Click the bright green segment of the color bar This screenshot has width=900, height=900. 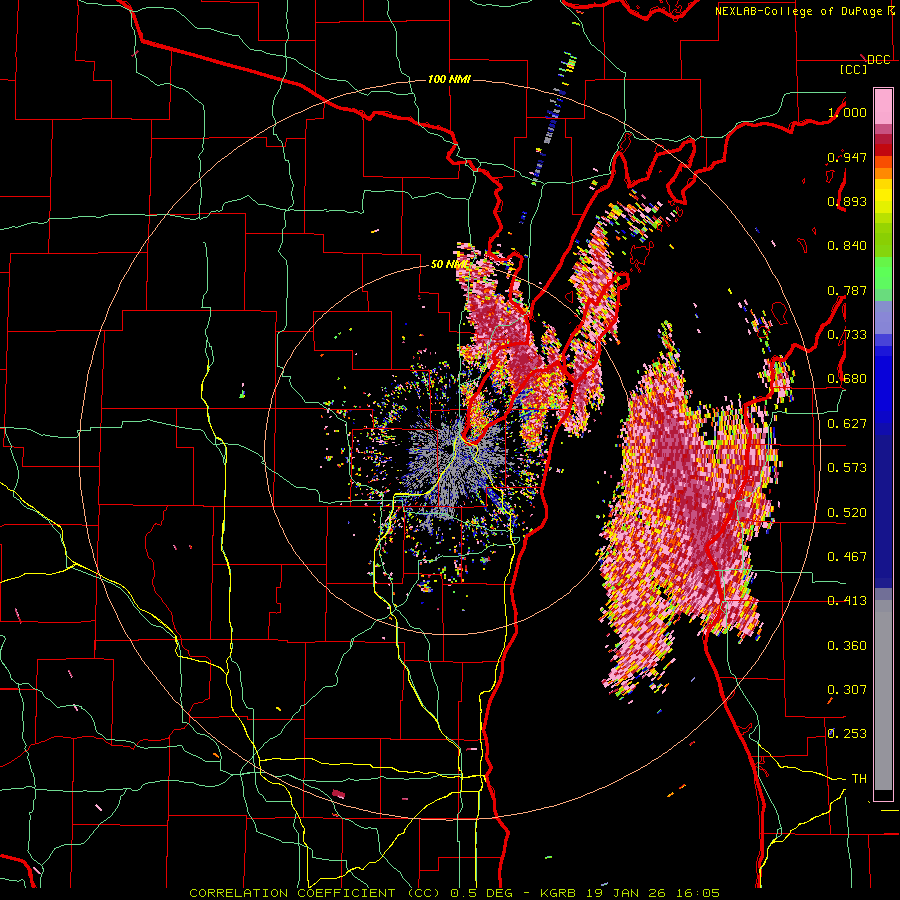pyautogui.click(x=883, y=274)
